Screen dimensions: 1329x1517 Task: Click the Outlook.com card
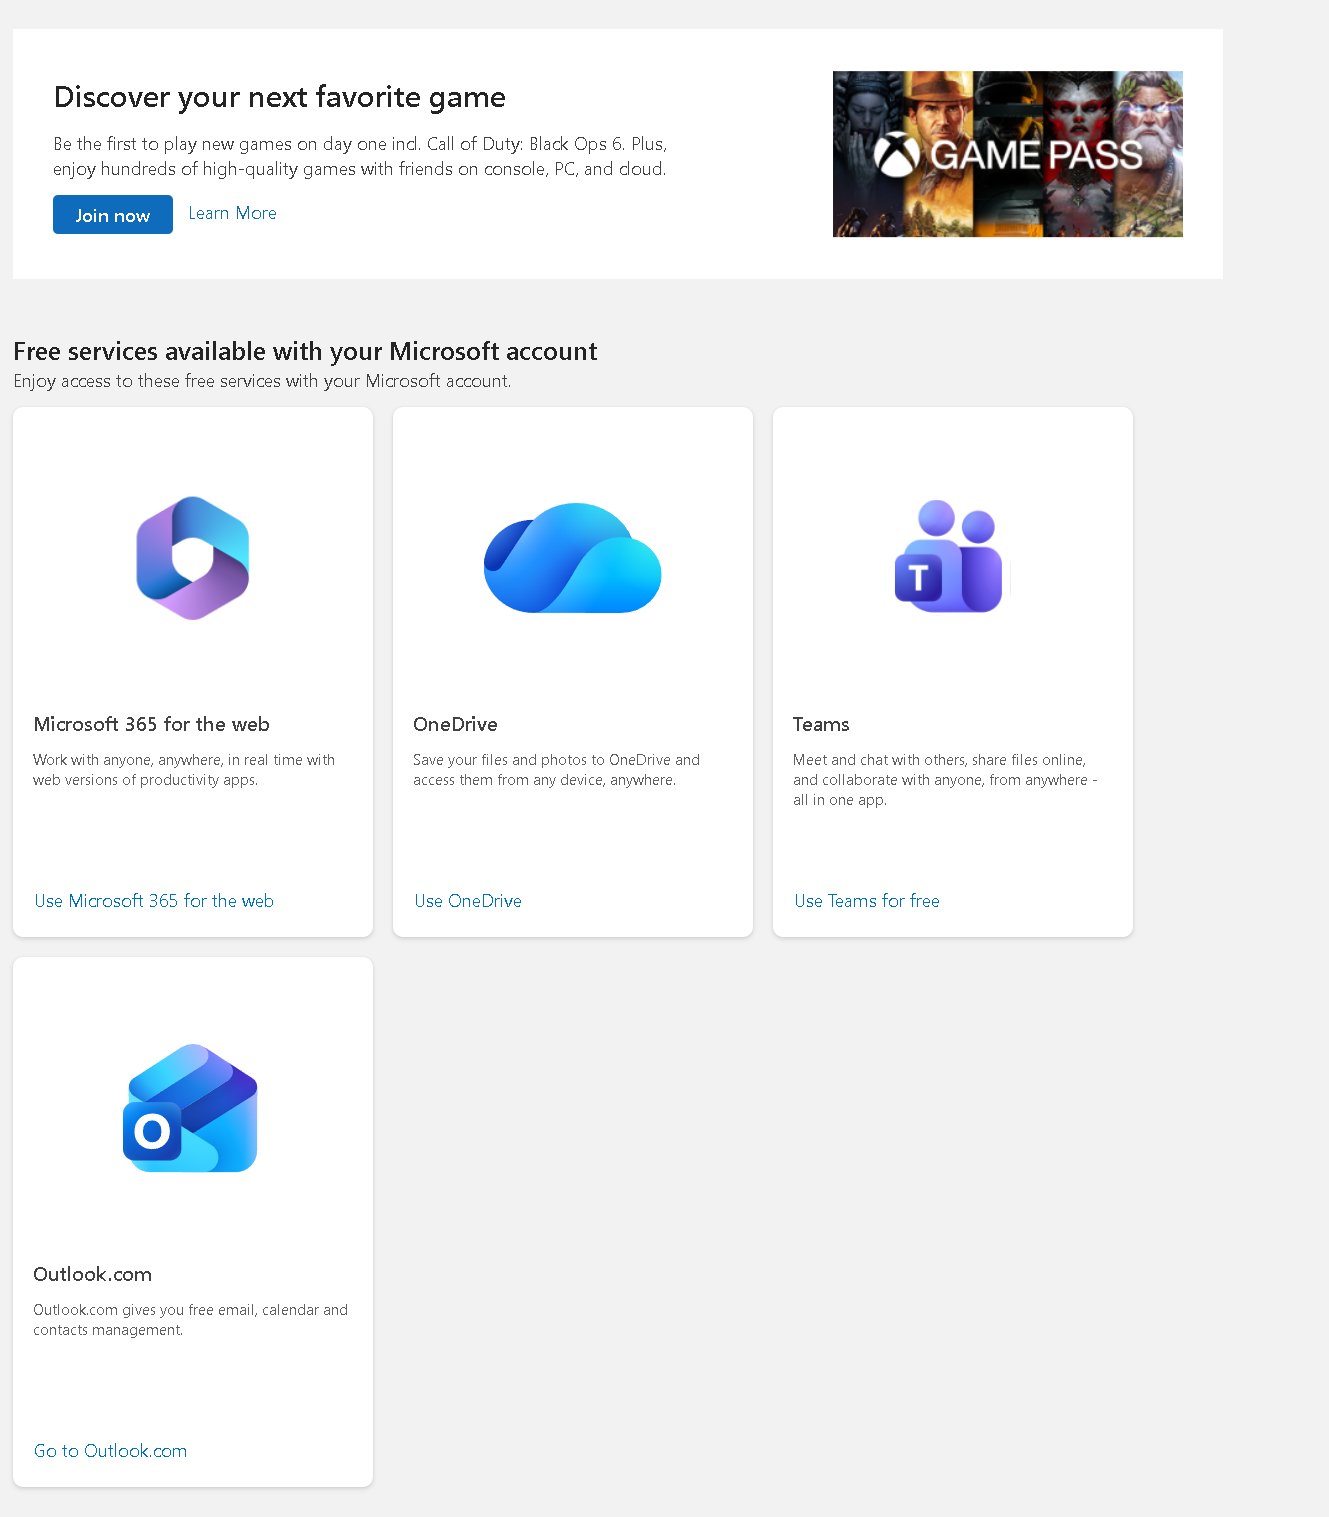click(192, 1220)
